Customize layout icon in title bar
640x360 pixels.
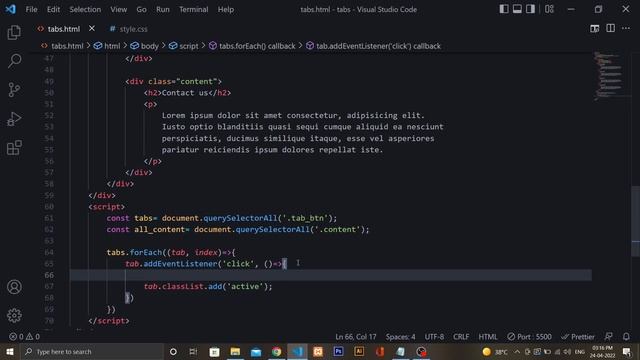tap(549, 9)
